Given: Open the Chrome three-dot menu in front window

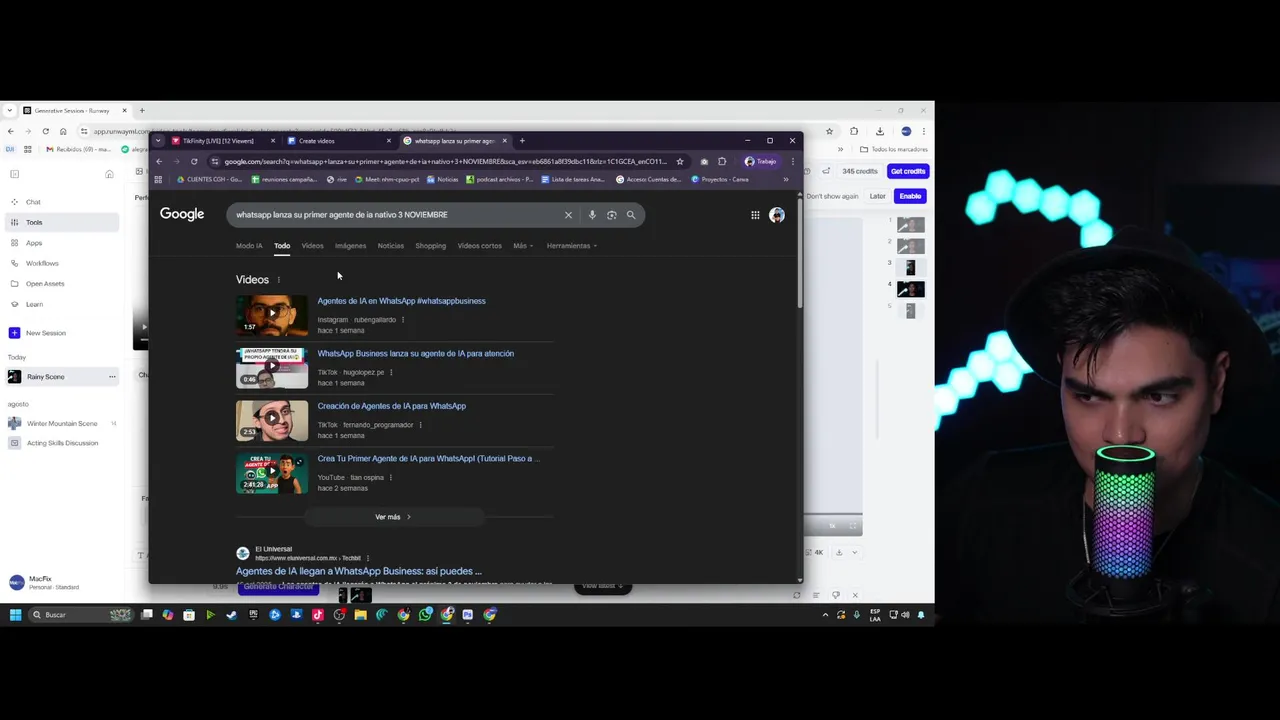Looking at the screenshot, I should pyautogui.click(x=793, y=161).
